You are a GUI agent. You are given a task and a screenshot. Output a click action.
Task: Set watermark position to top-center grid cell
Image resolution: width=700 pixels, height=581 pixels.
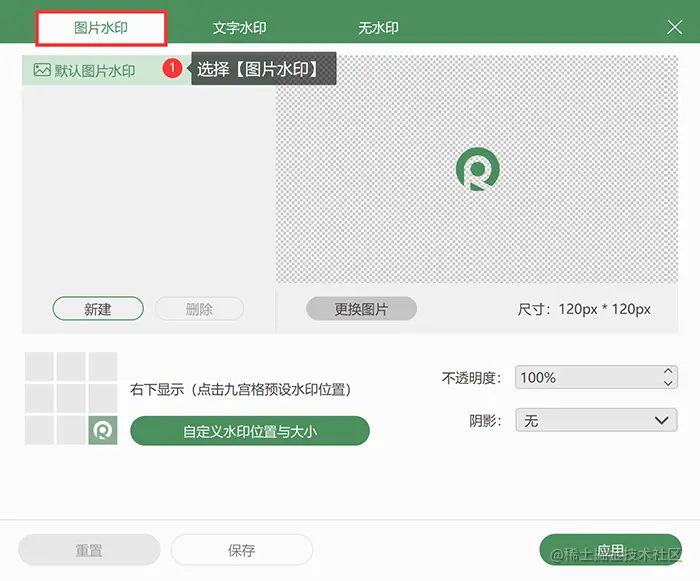coord(71,366)
